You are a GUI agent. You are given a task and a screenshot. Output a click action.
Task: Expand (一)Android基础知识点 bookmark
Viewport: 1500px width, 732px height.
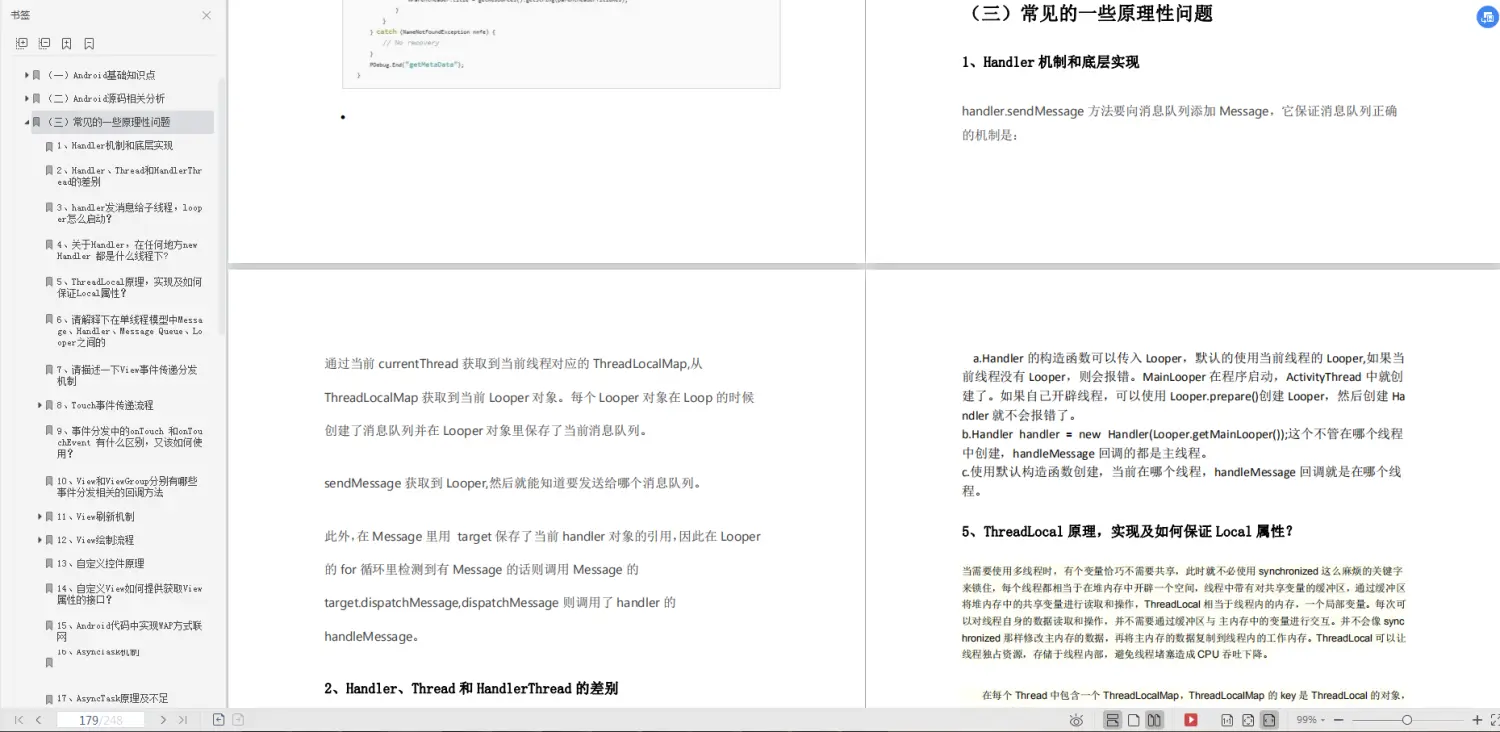(27, 75)
